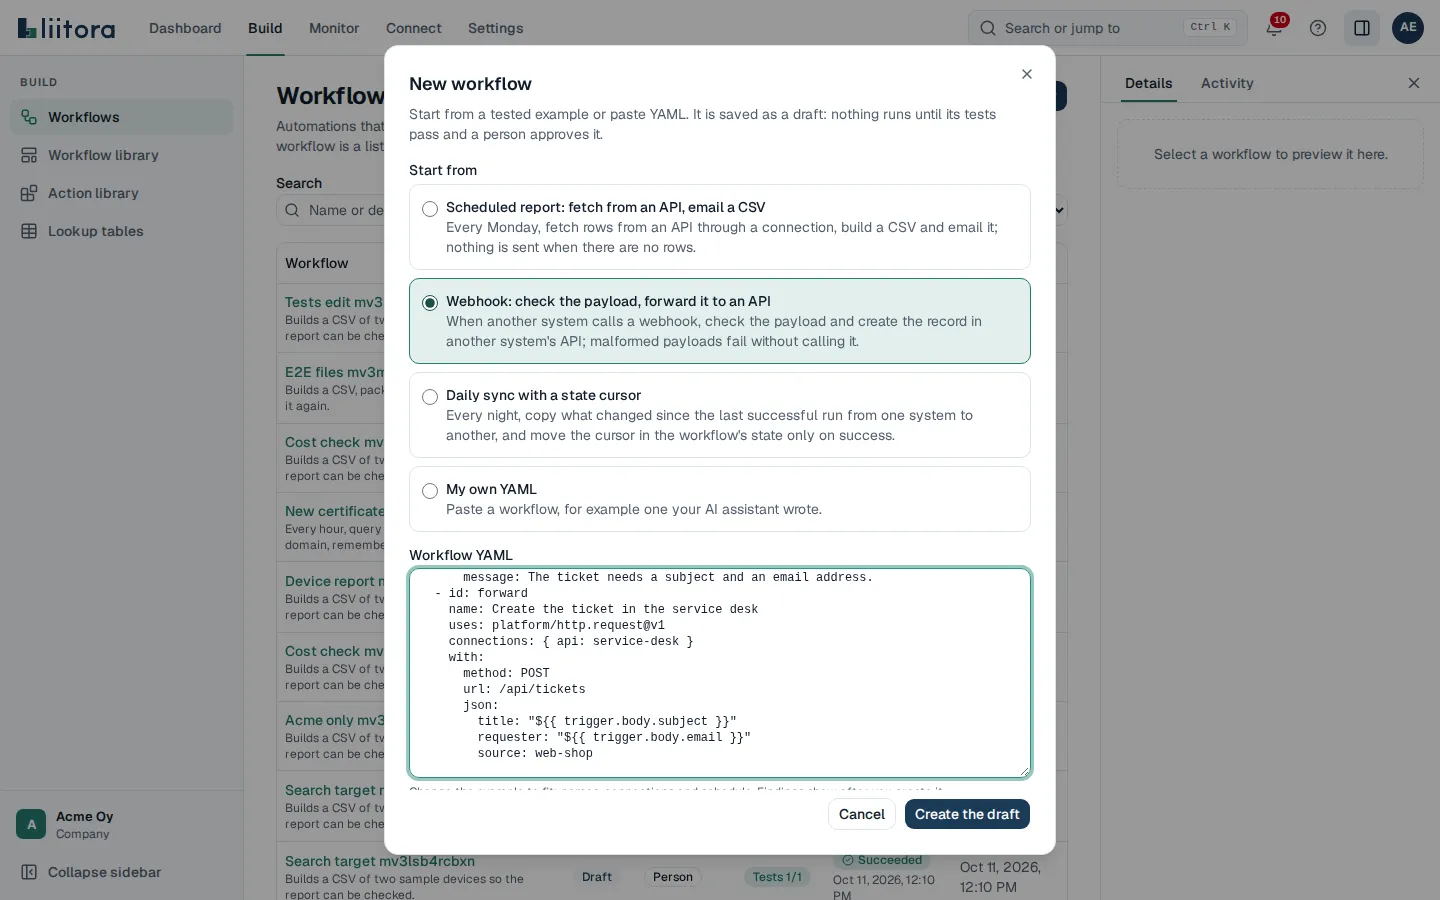Open Workflow library in sidebar
Viewport: 1440px width, 900px height.
coord(122,155)
